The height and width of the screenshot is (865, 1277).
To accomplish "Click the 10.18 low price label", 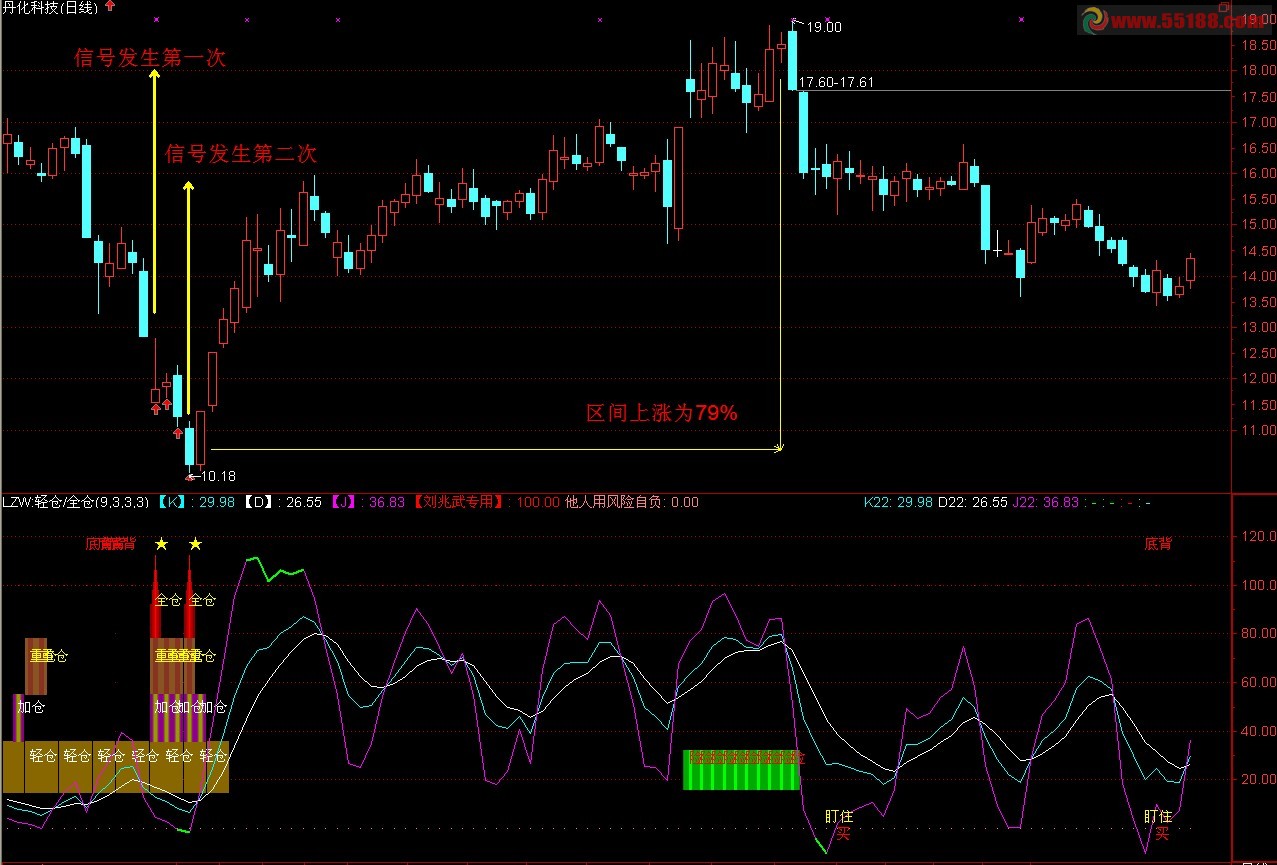I will pos(218,476).
